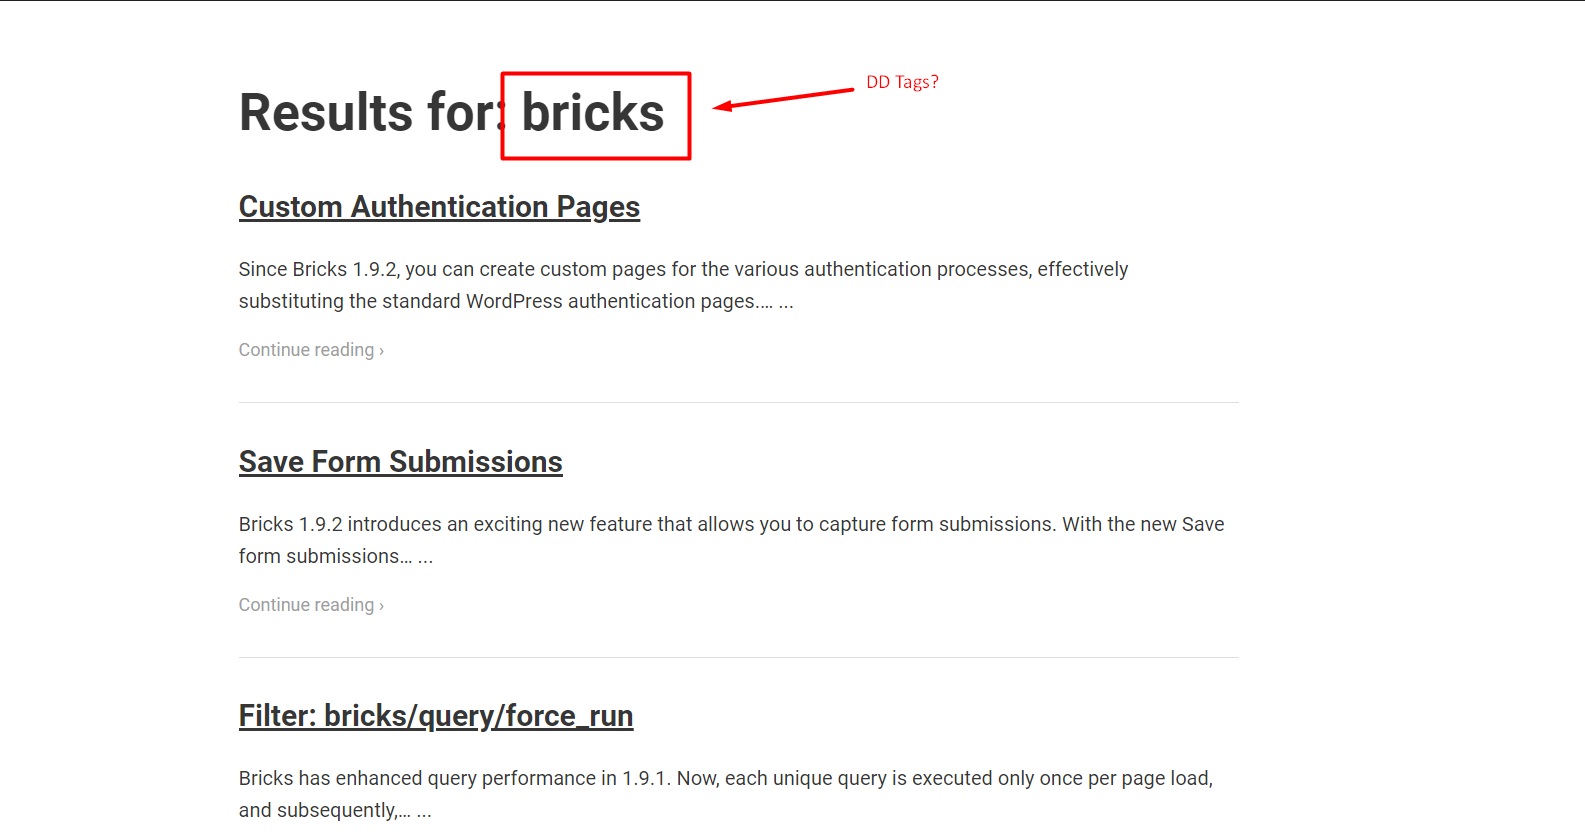Open the Filter: bricks/query/force_run result
This screenshot has height=834, width=1585.
436,716
